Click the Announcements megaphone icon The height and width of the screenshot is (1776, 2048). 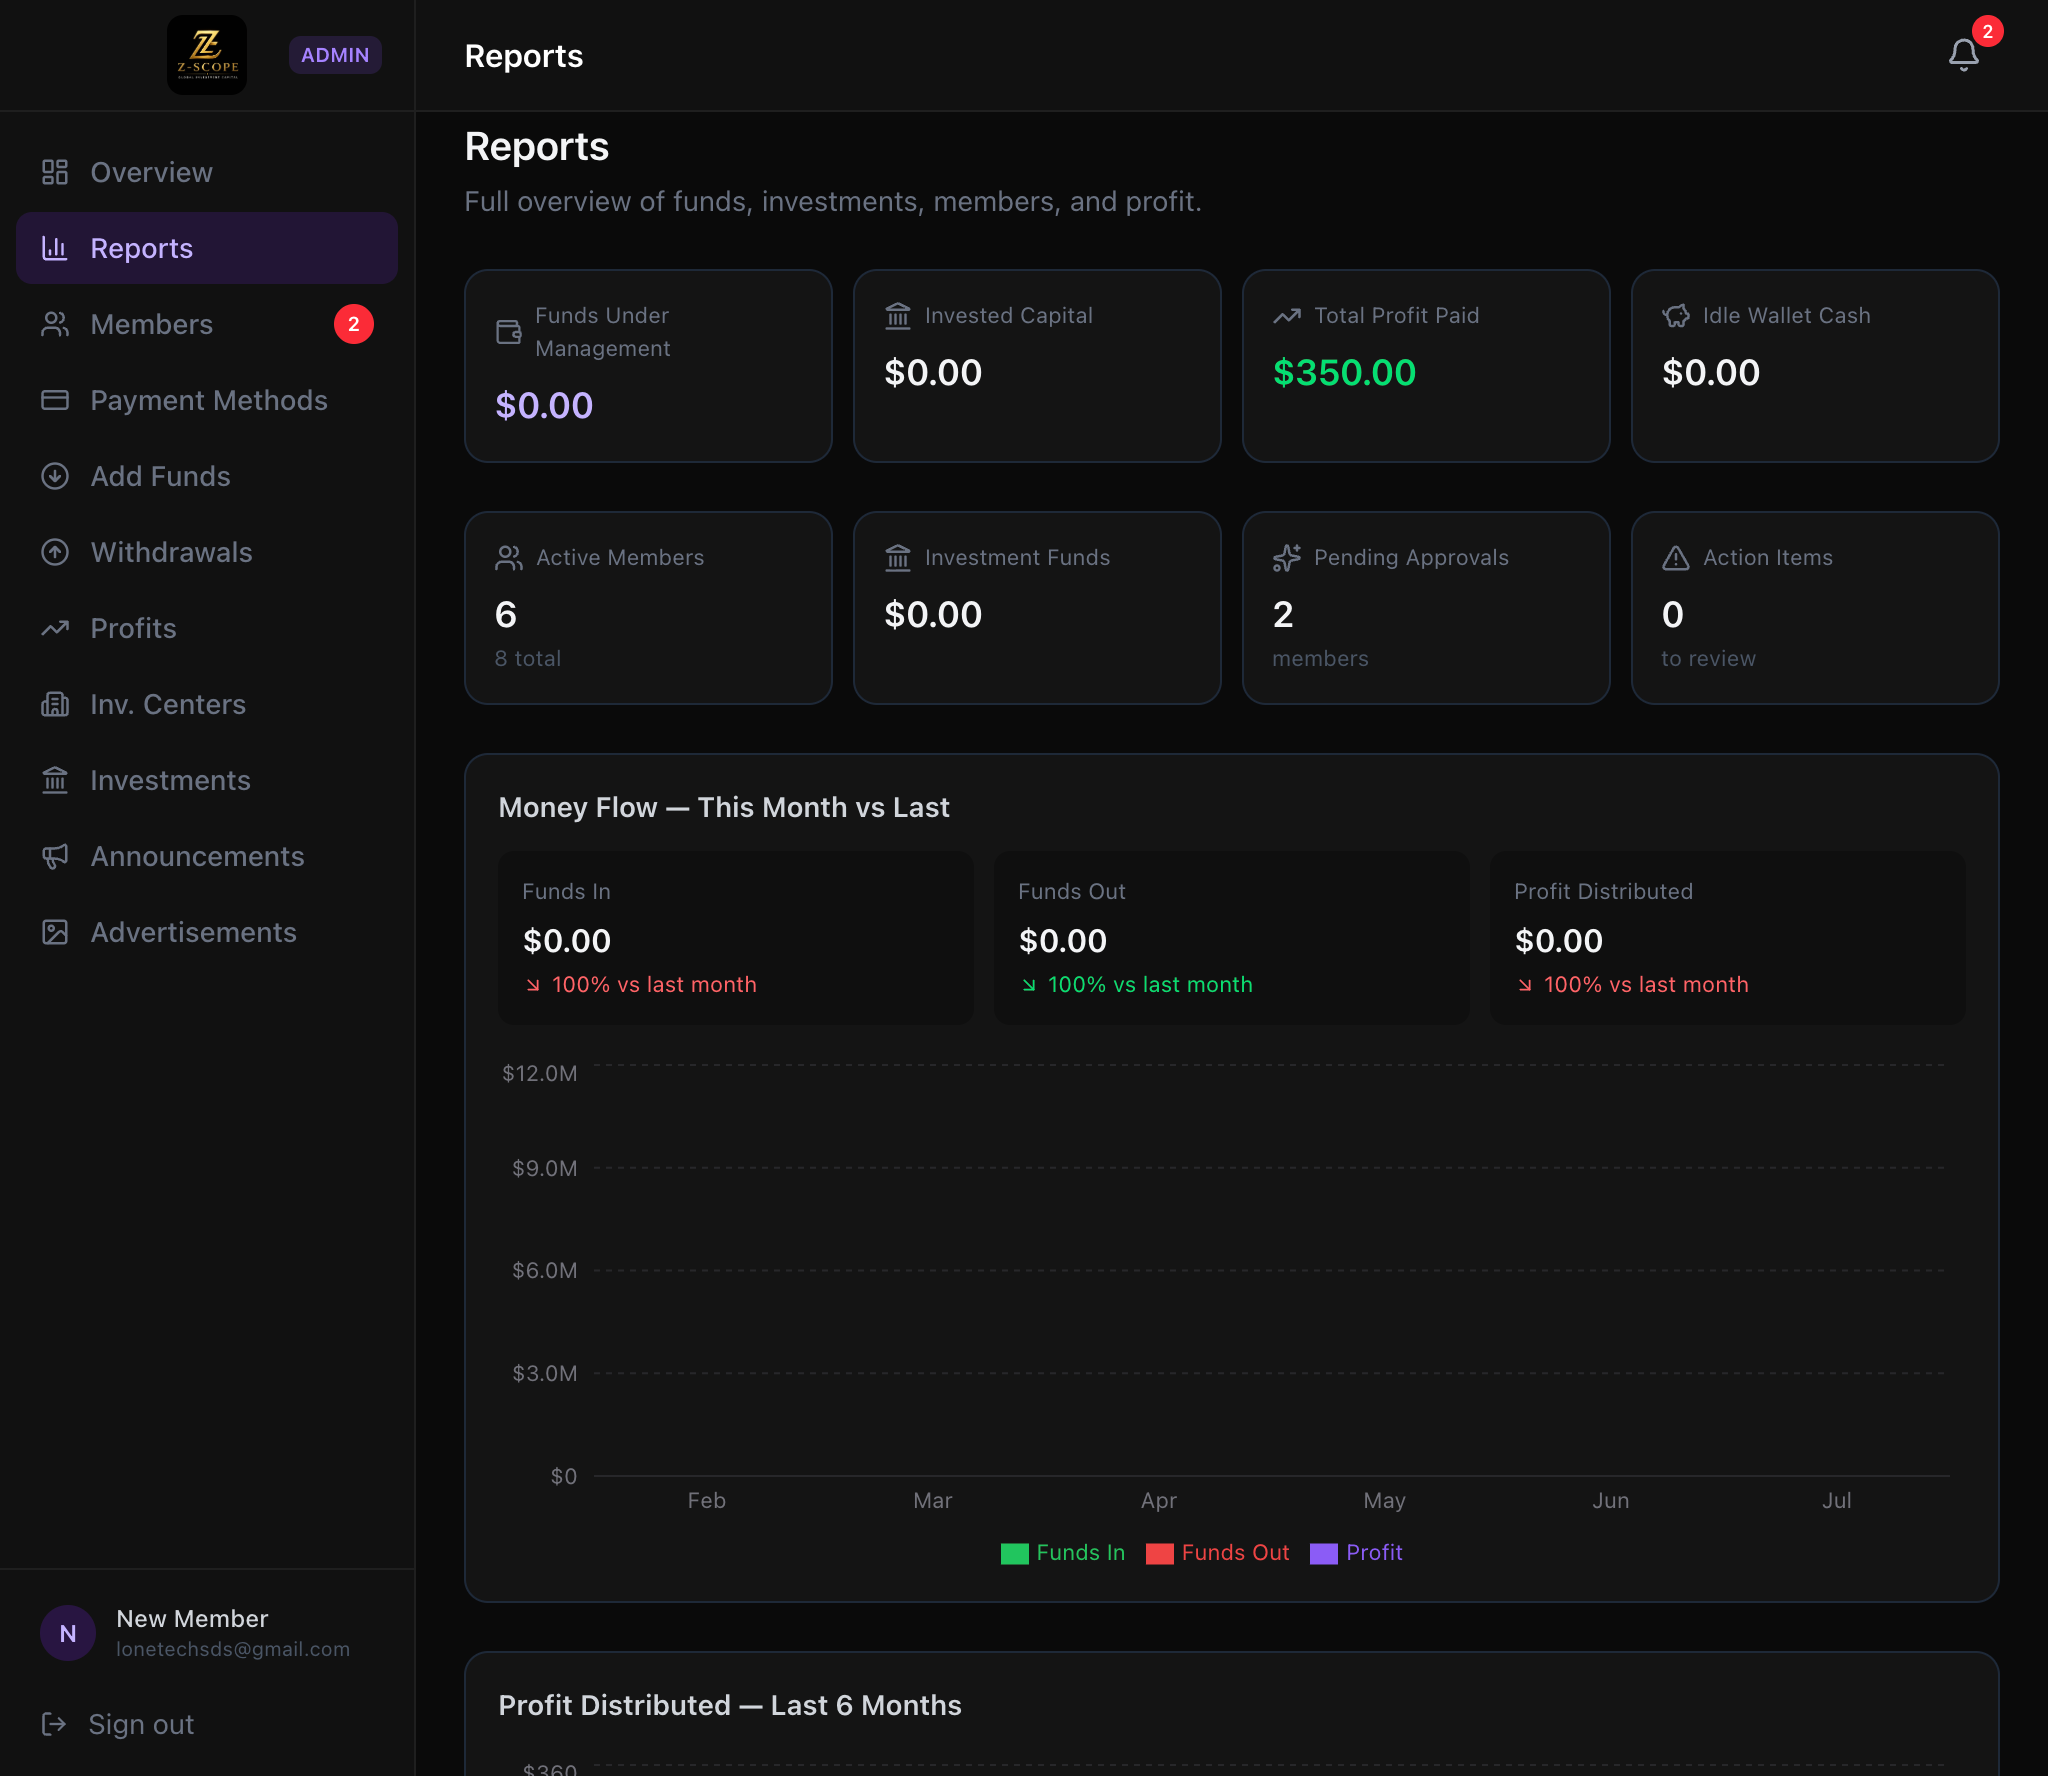point(55,856)
